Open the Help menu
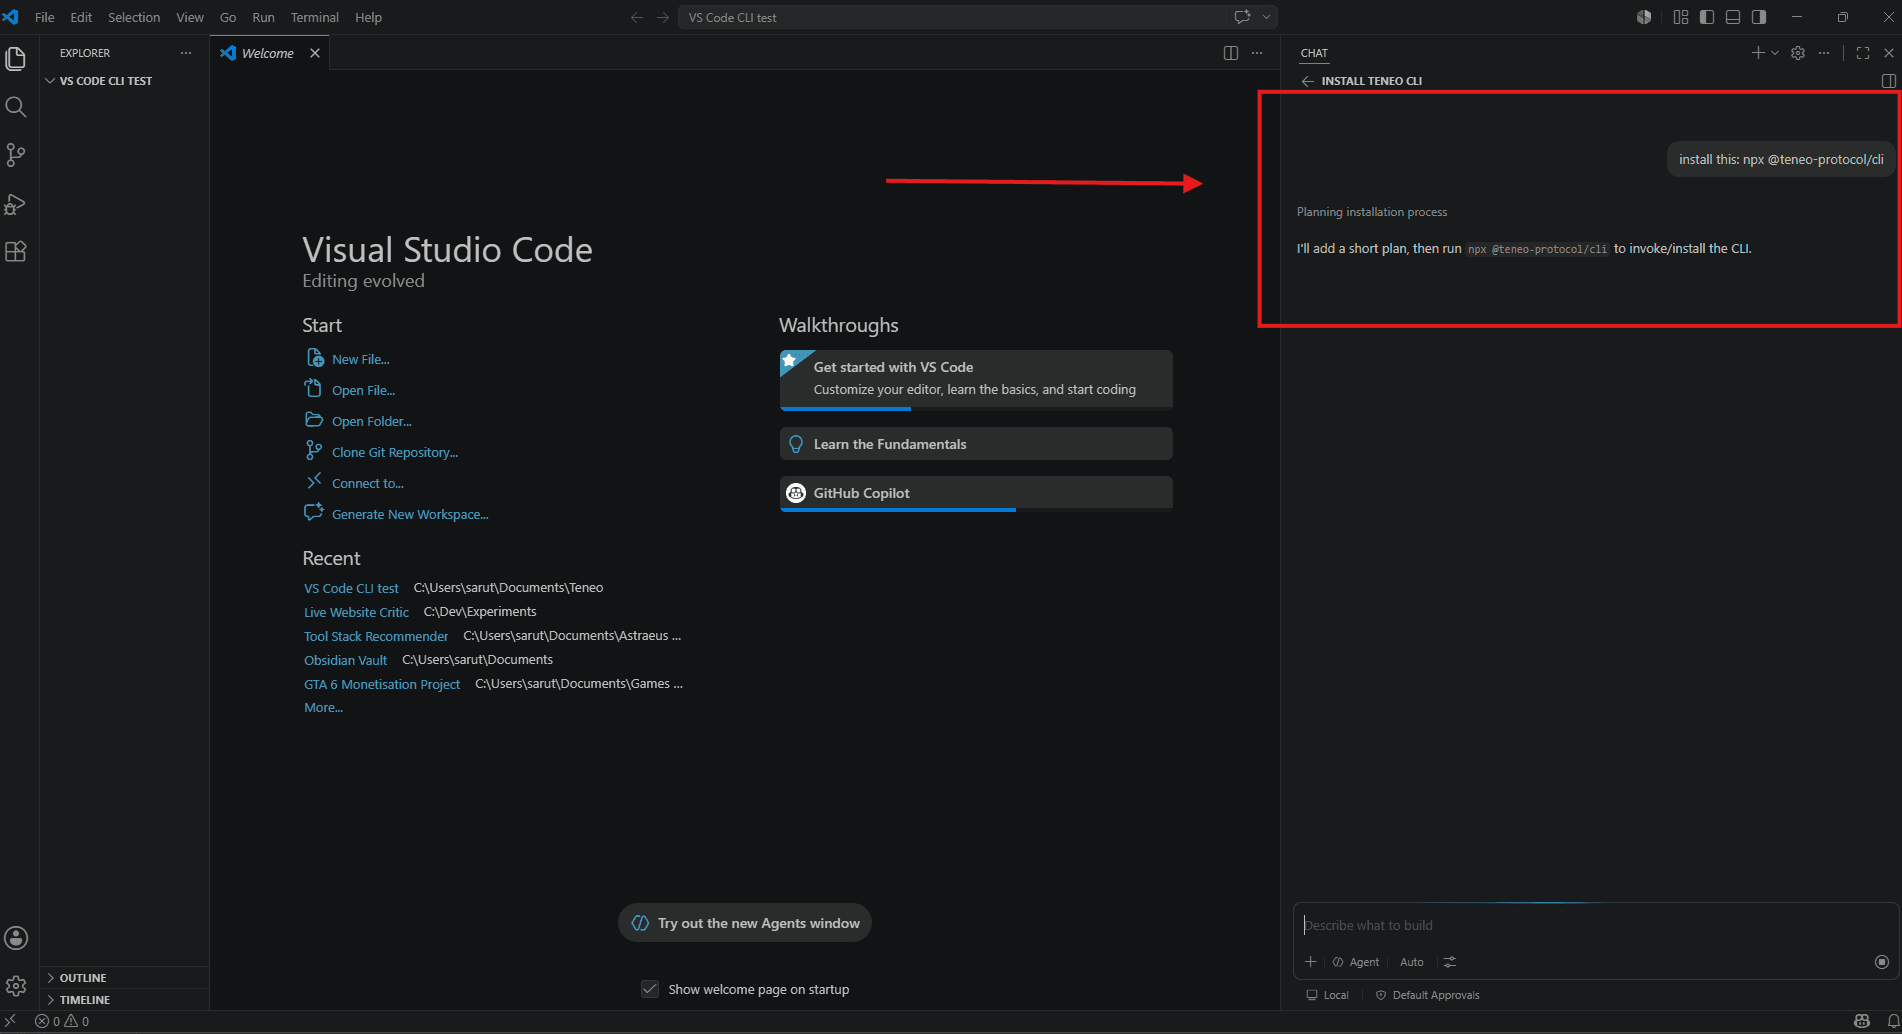The width and height of the screenshot is (1902, 1034). (368, 17)
